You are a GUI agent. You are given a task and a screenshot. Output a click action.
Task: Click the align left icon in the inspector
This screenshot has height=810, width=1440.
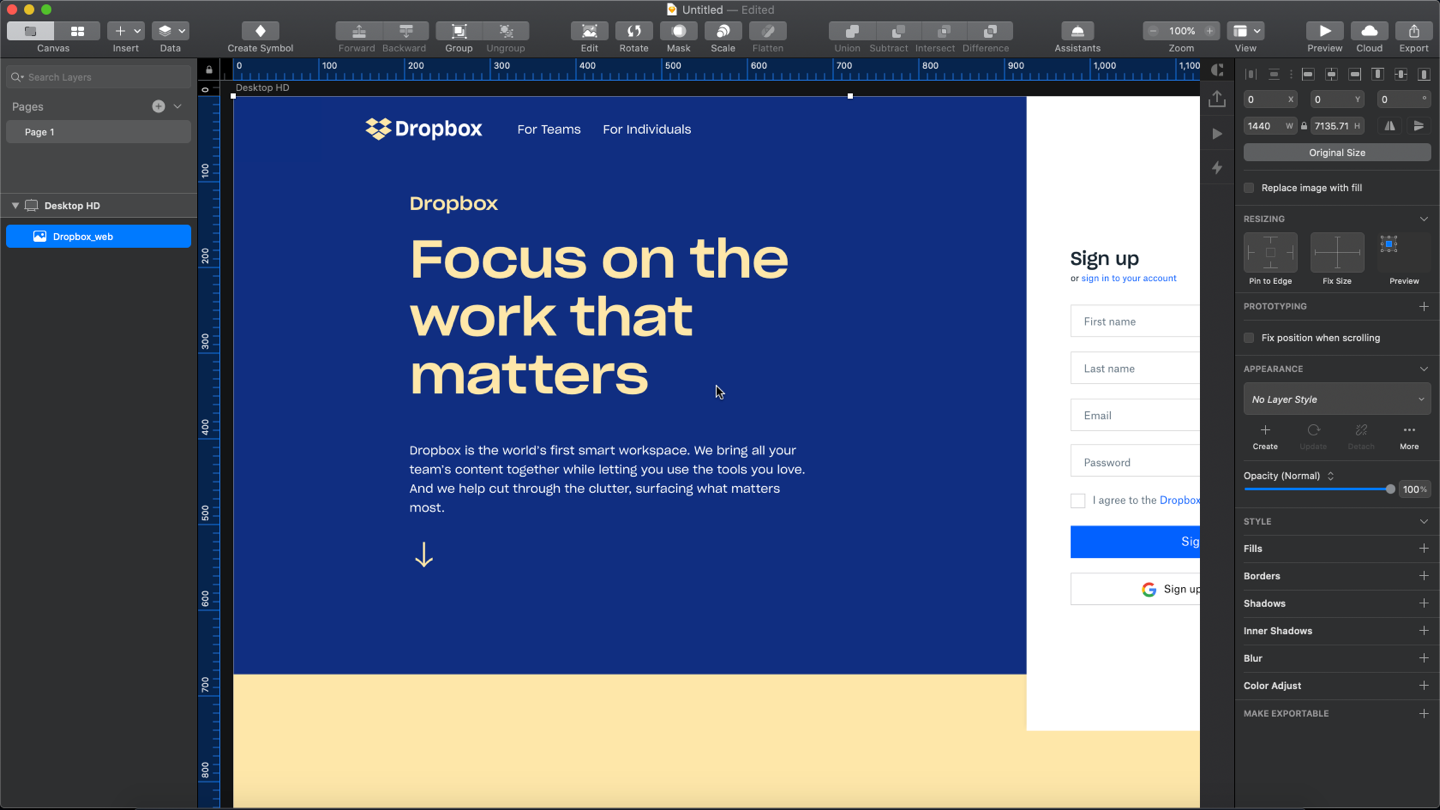click(1307, 74)
